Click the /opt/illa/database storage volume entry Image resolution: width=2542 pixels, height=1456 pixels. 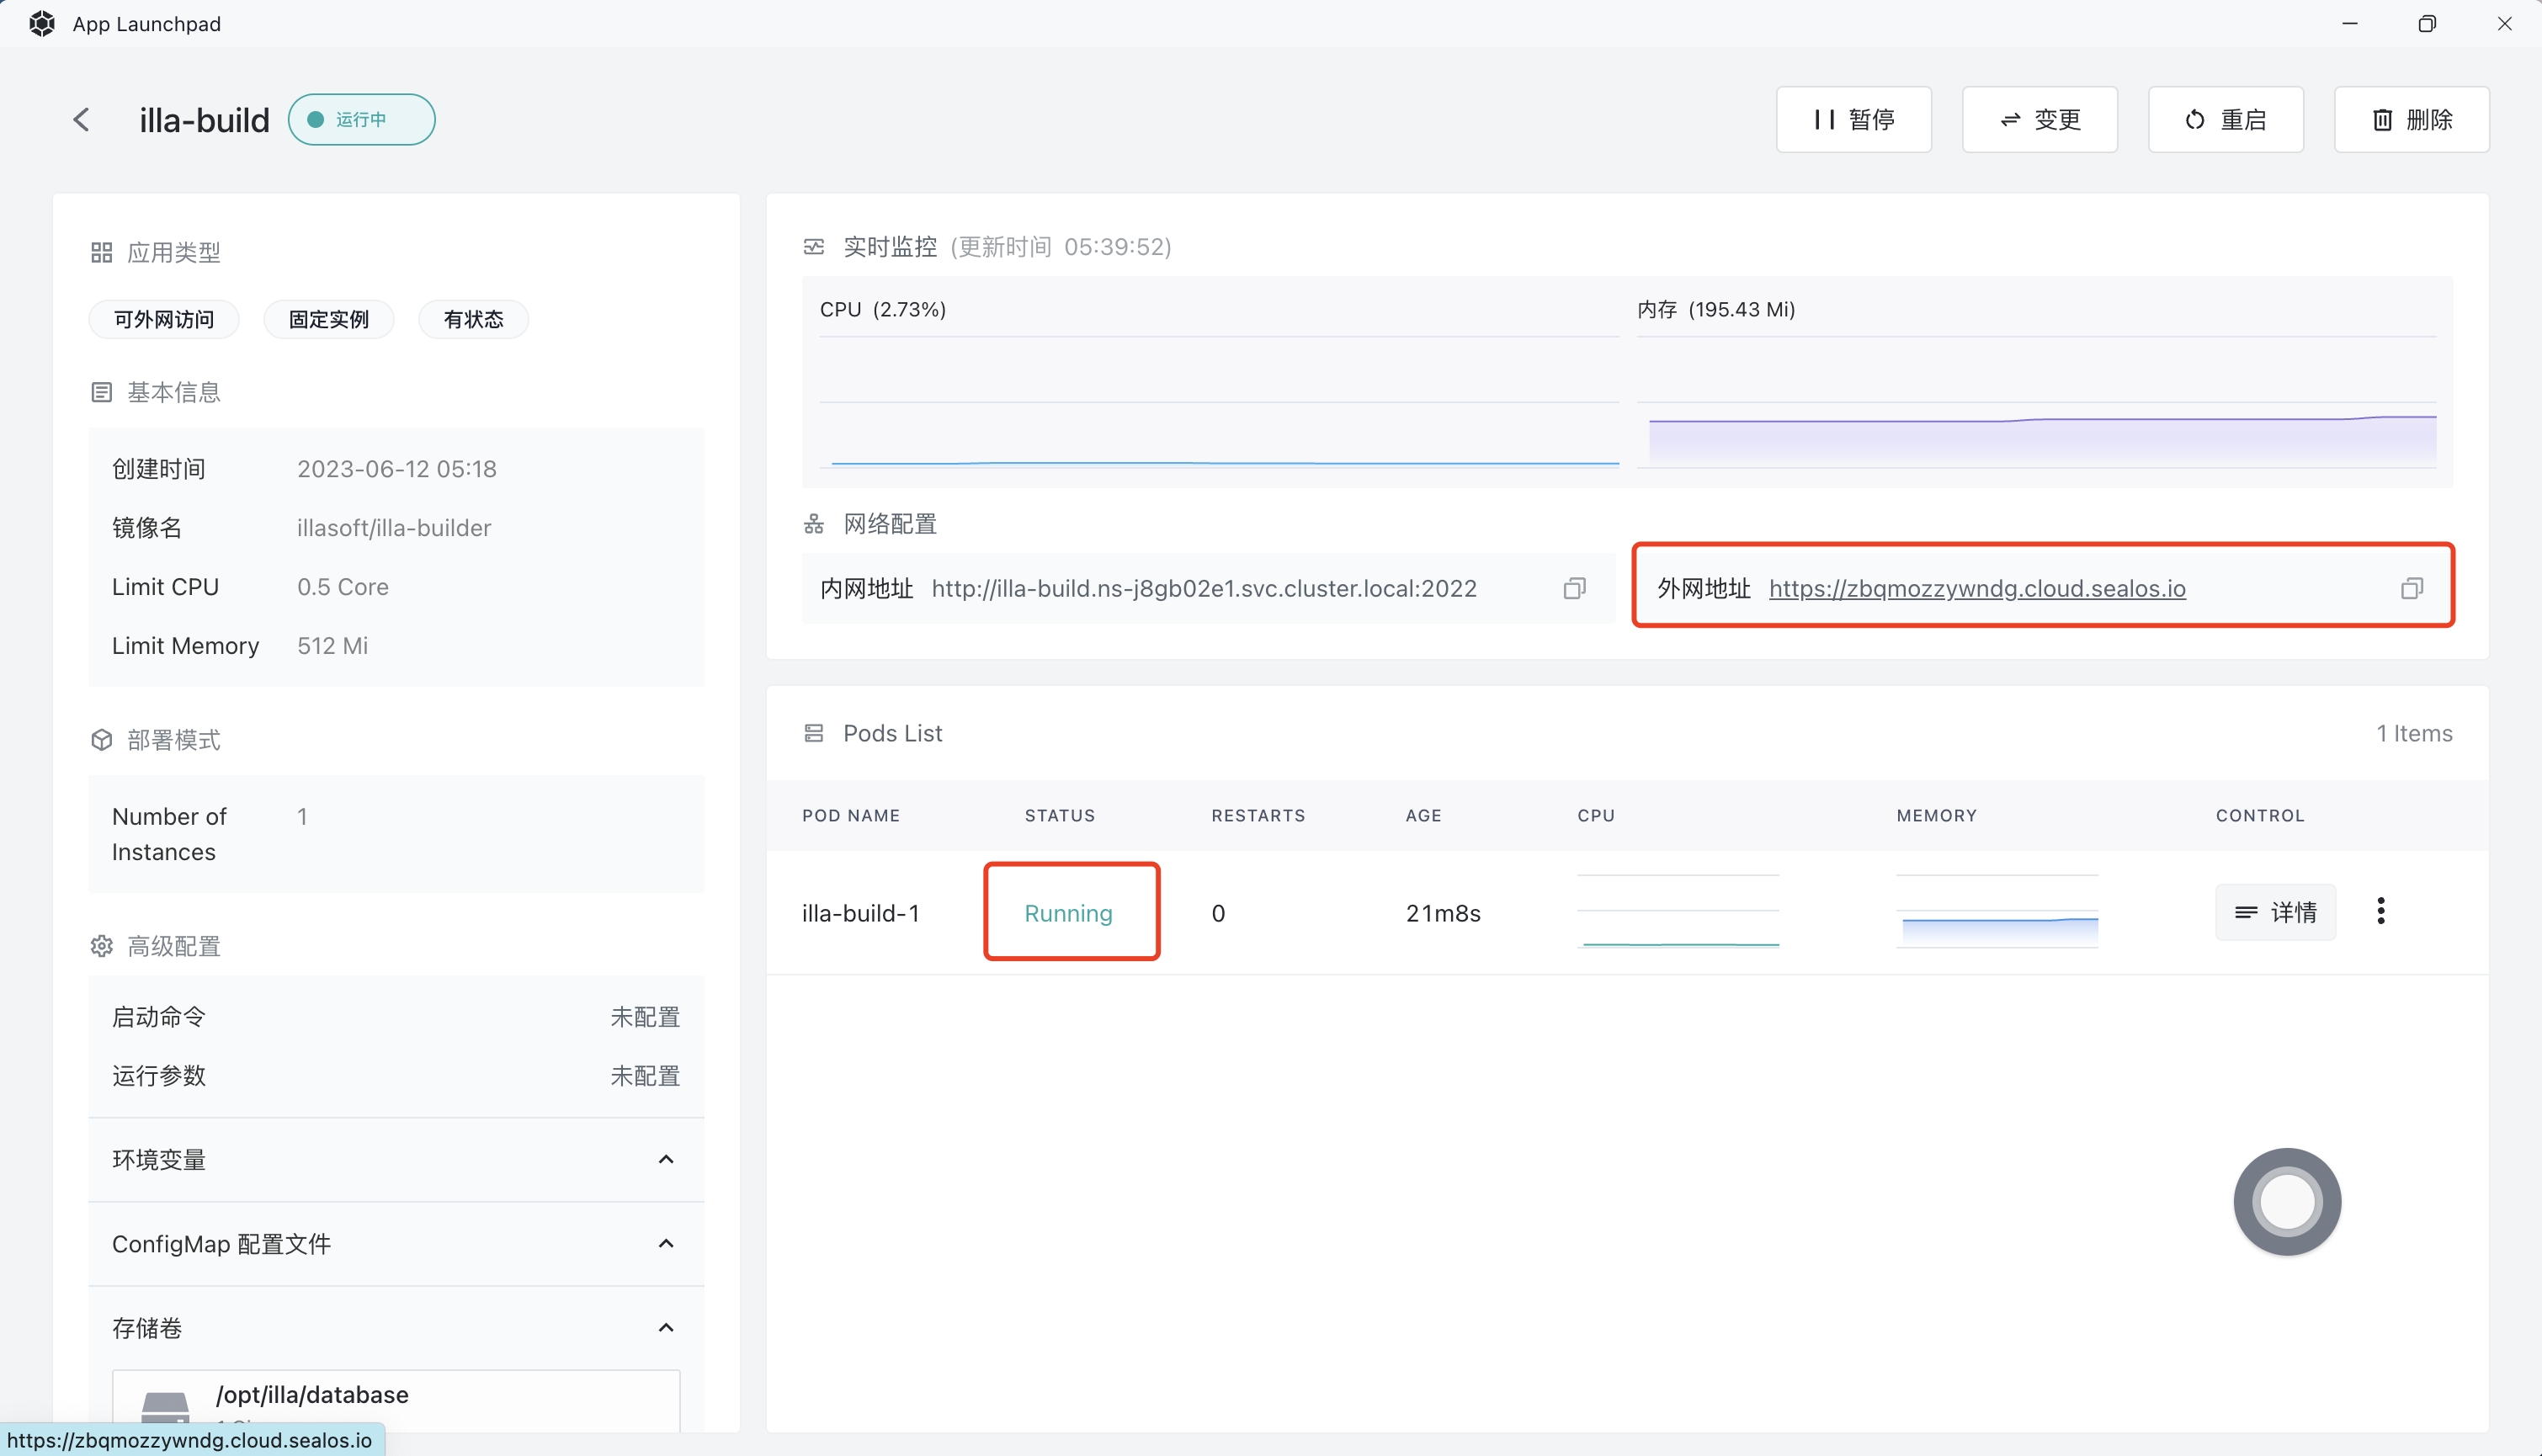click(396, 1401)
